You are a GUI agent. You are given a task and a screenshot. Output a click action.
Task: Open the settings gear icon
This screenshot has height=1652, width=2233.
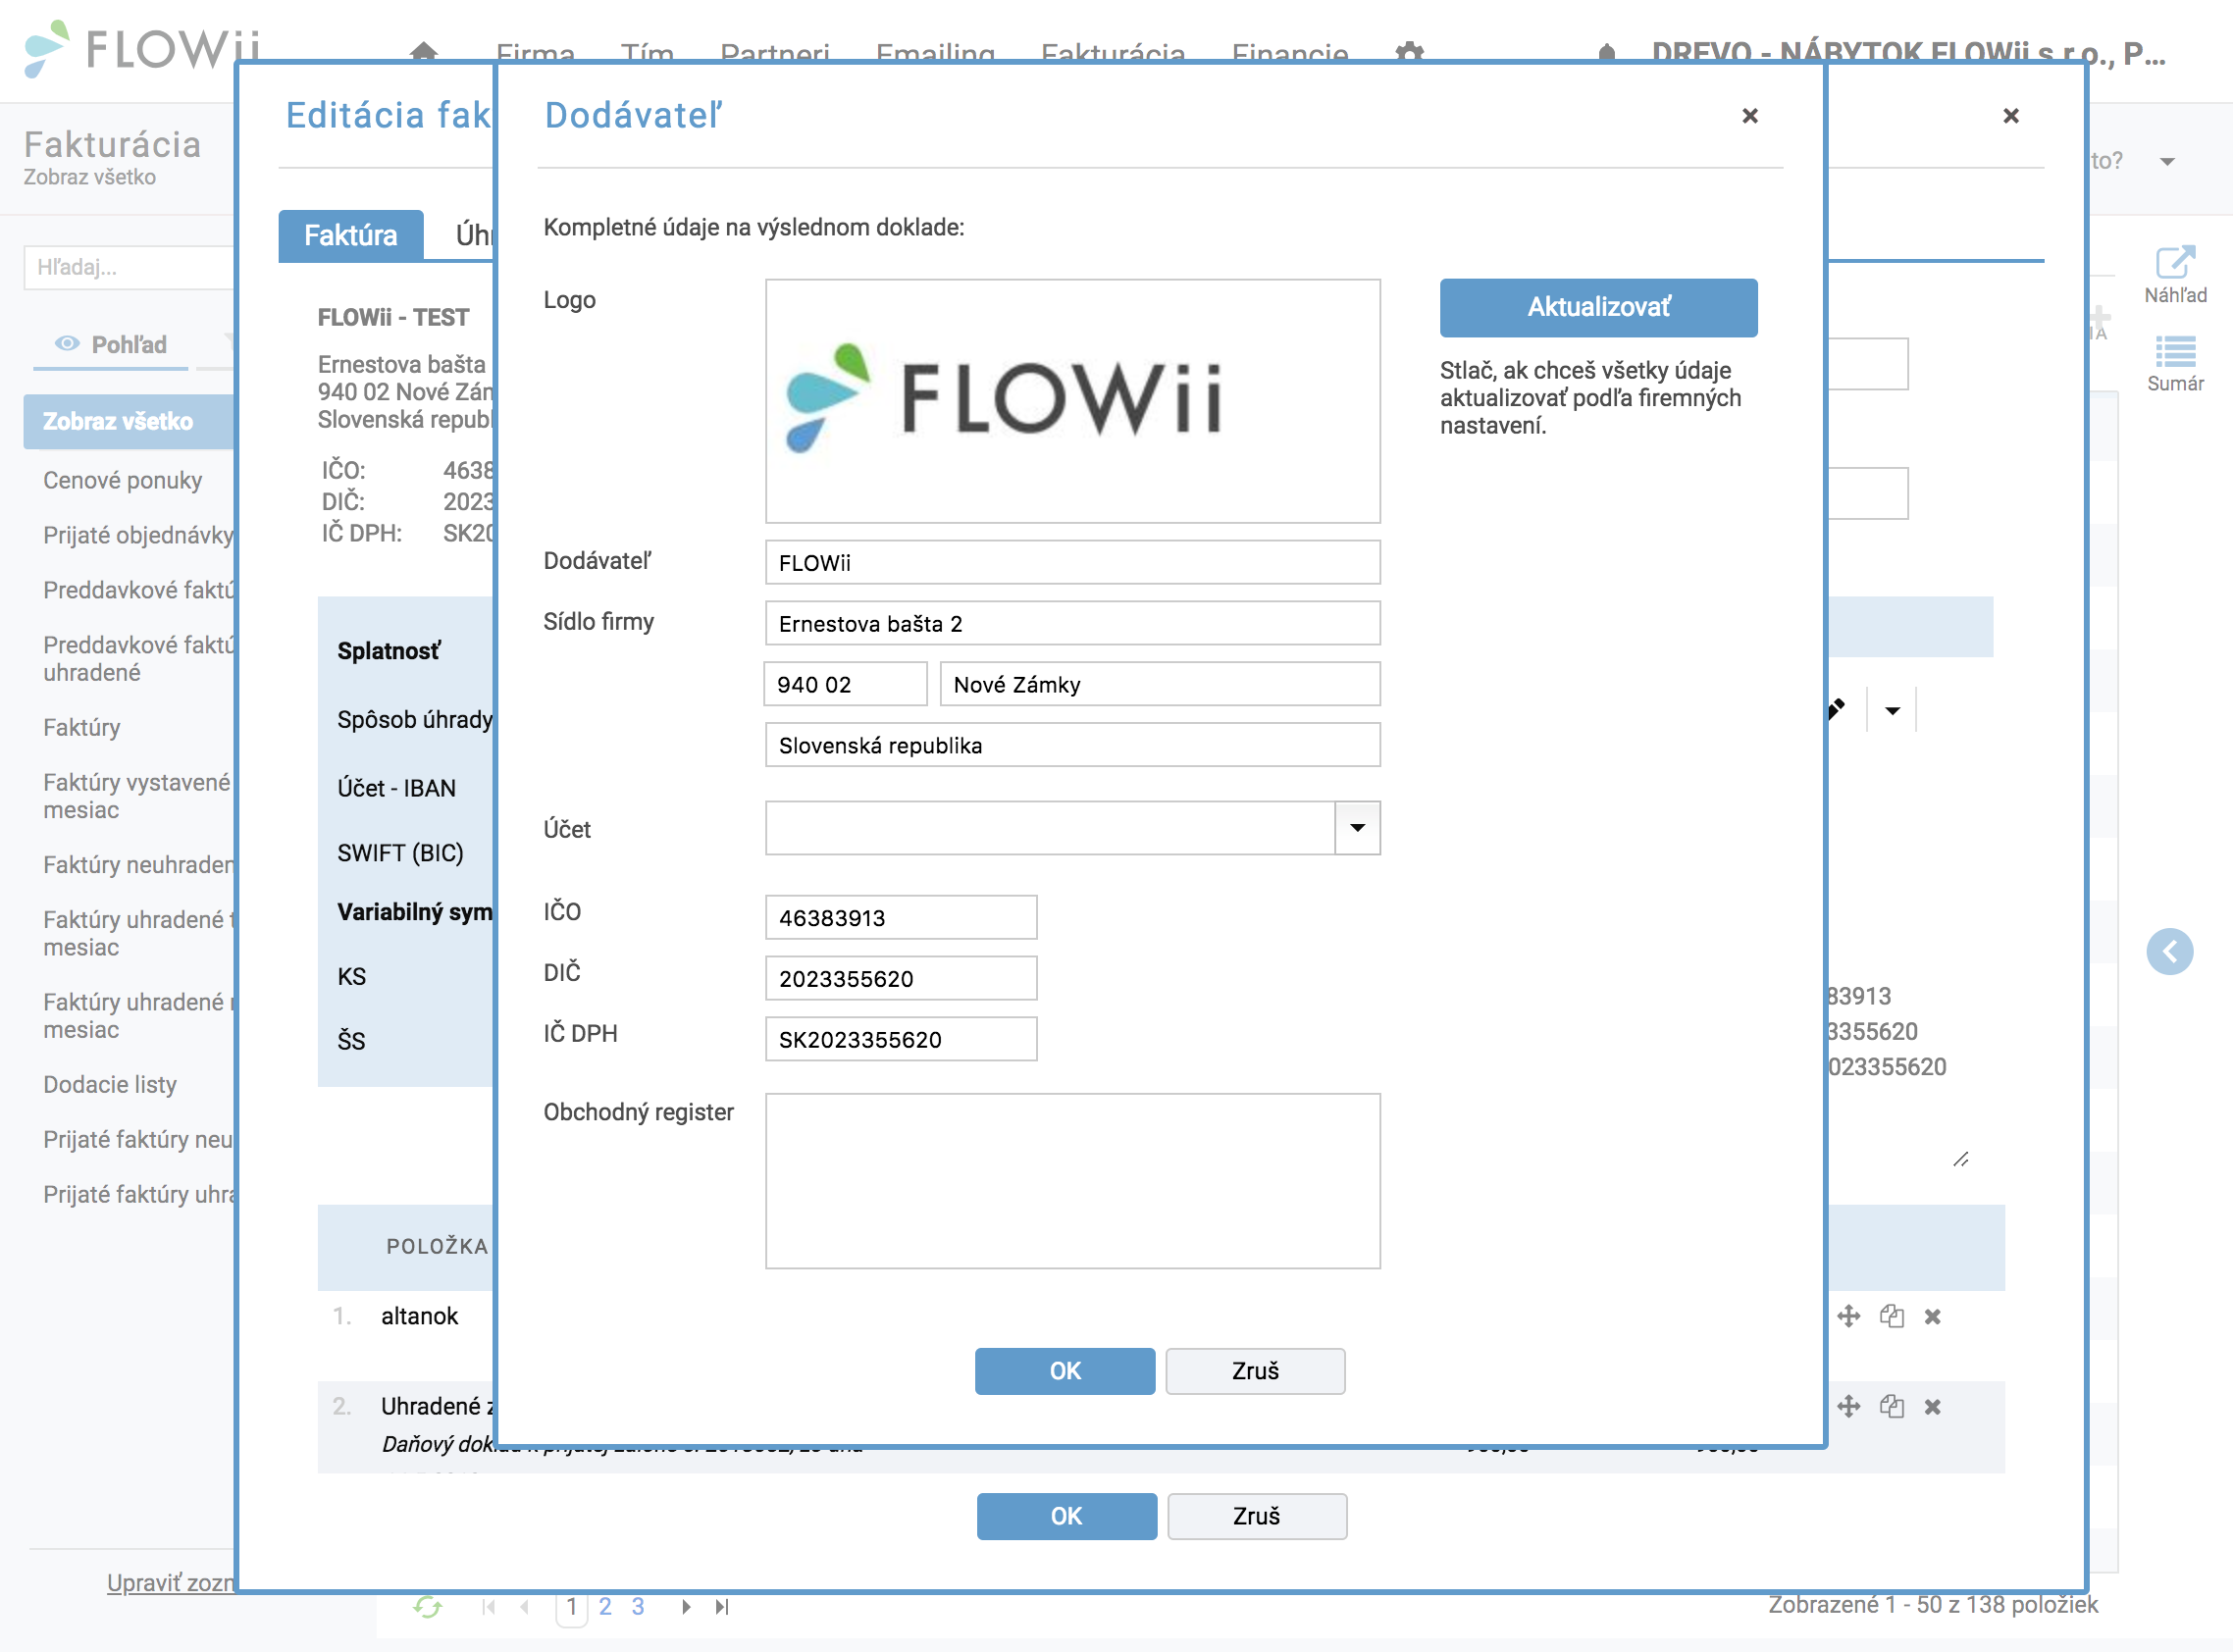[1409, 52]
